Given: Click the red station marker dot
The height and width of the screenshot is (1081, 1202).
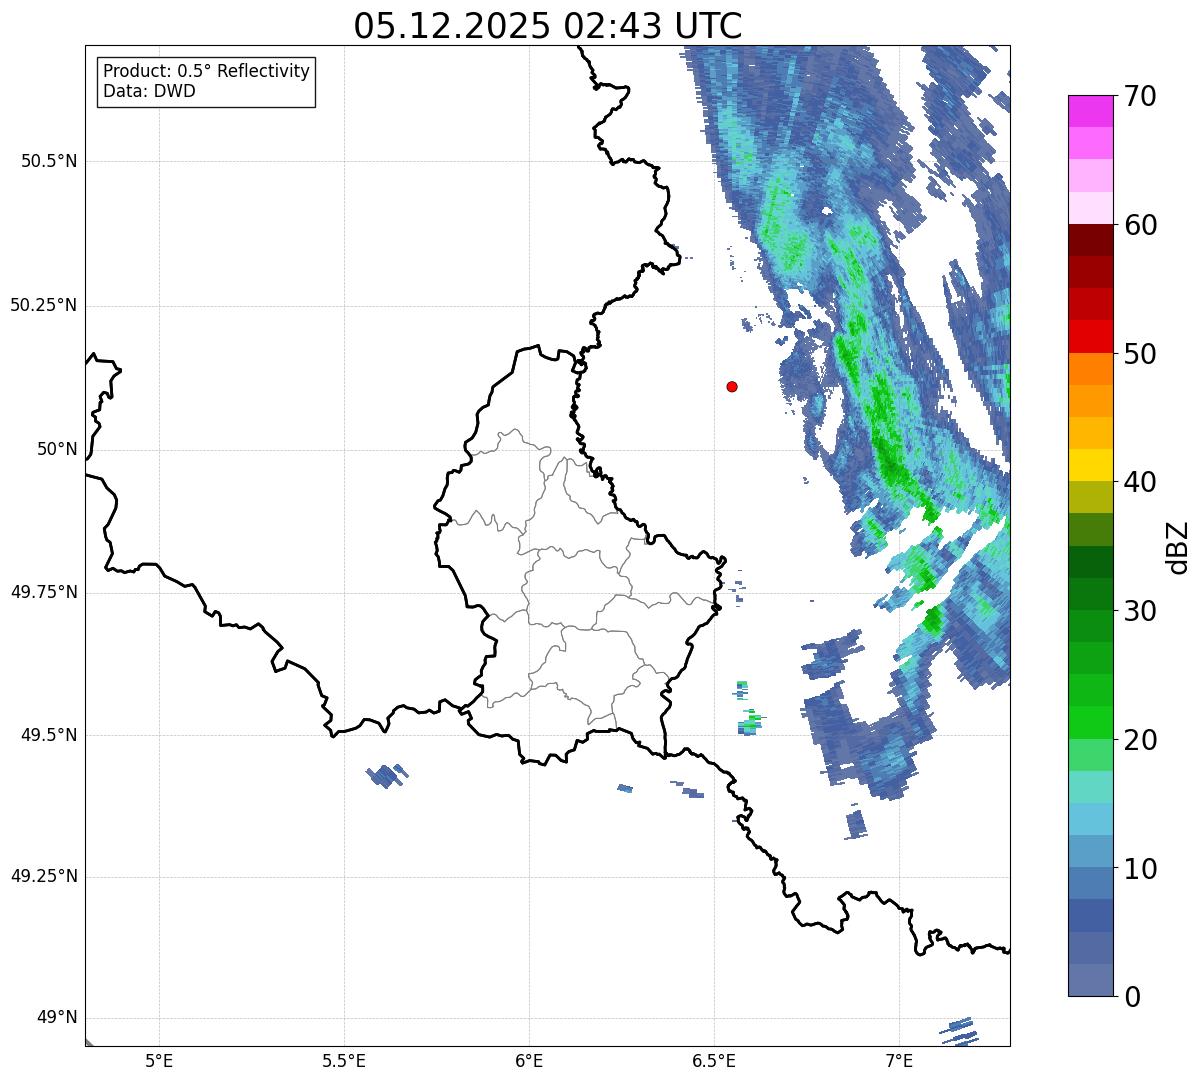Looking at the screenshot, I should tap(732, 386).
